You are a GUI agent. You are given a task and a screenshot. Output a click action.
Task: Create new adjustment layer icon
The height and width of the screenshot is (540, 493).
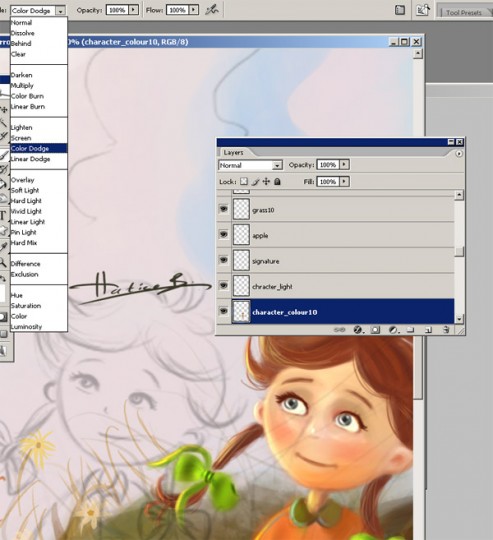[393, 330]
